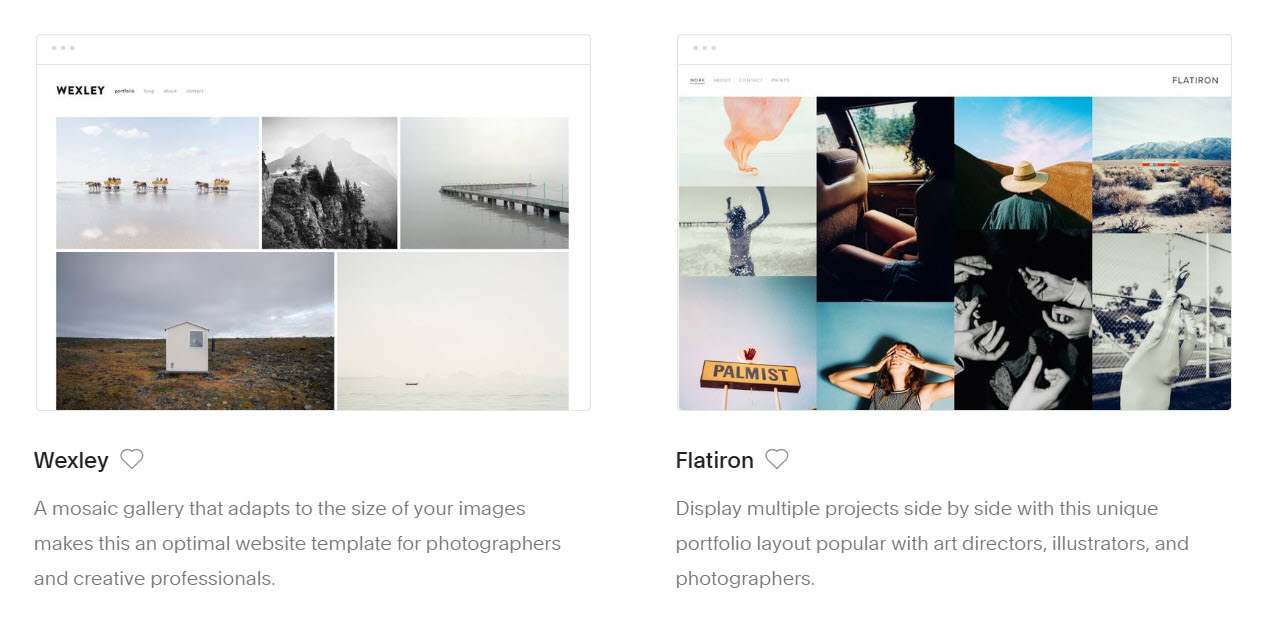
Task: Open the foggy pier photo thumbnail
Action: [x=484, y=183]
